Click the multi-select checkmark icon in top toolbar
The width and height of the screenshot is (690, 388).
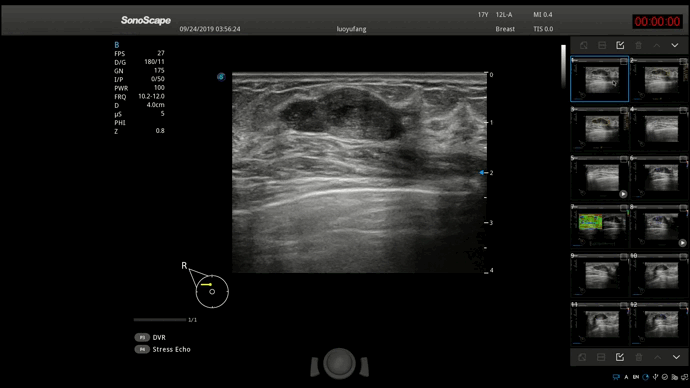[620, 45]
